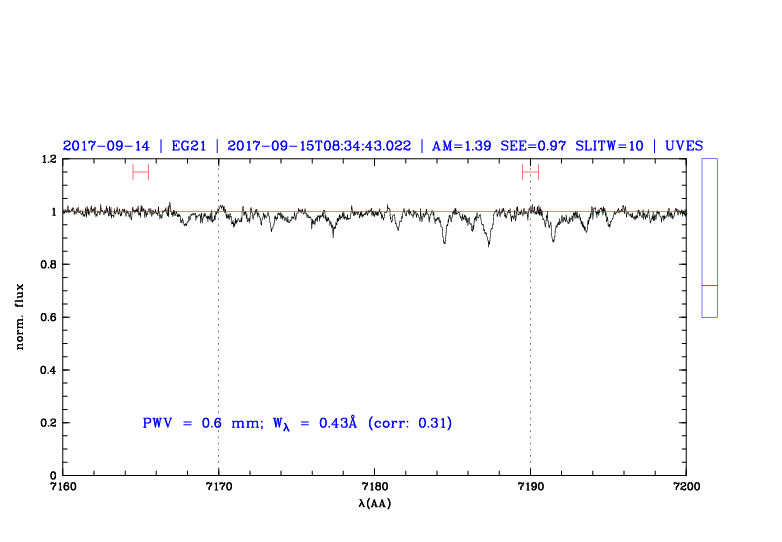Click the 7180 x-axis tick label
Screen dimensions: 782x542
point(374,487)
